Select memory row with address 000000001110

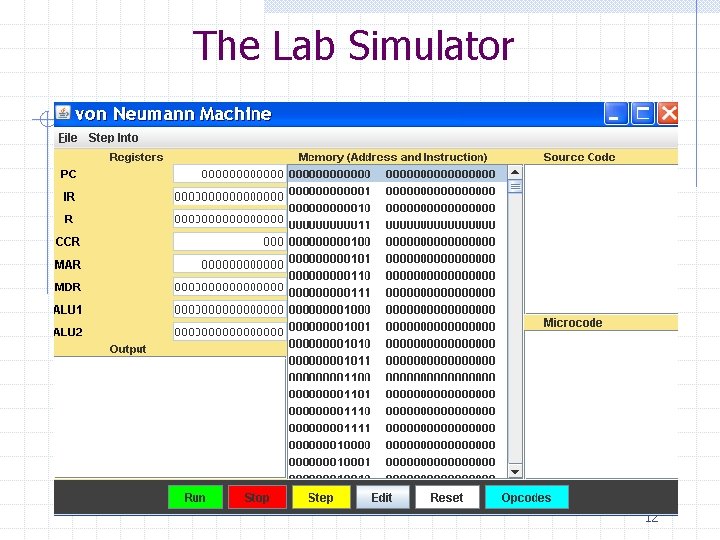(x=398, y=411)
